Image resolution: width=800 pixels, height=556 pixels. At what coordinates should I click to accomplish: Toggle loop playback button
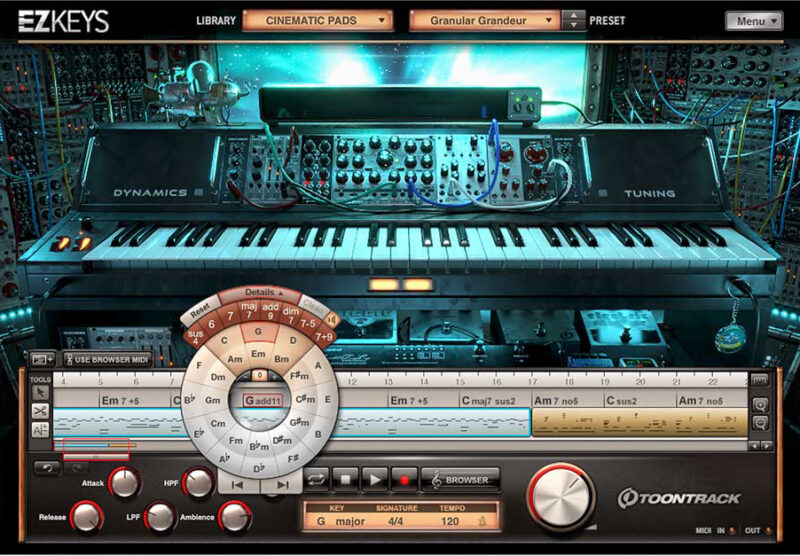[x=317, y=480]
